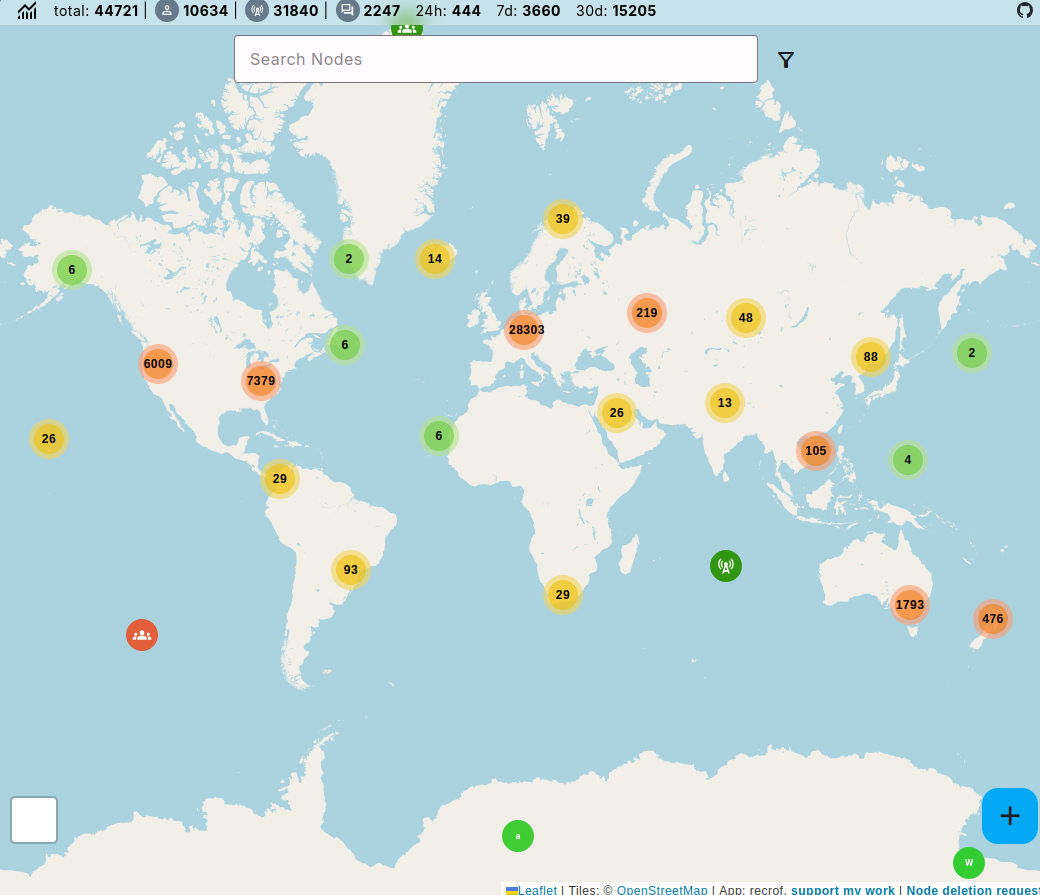Expand the 26 cluster near Hawaii
The image size is (1040, 895).
pos(48,439)
